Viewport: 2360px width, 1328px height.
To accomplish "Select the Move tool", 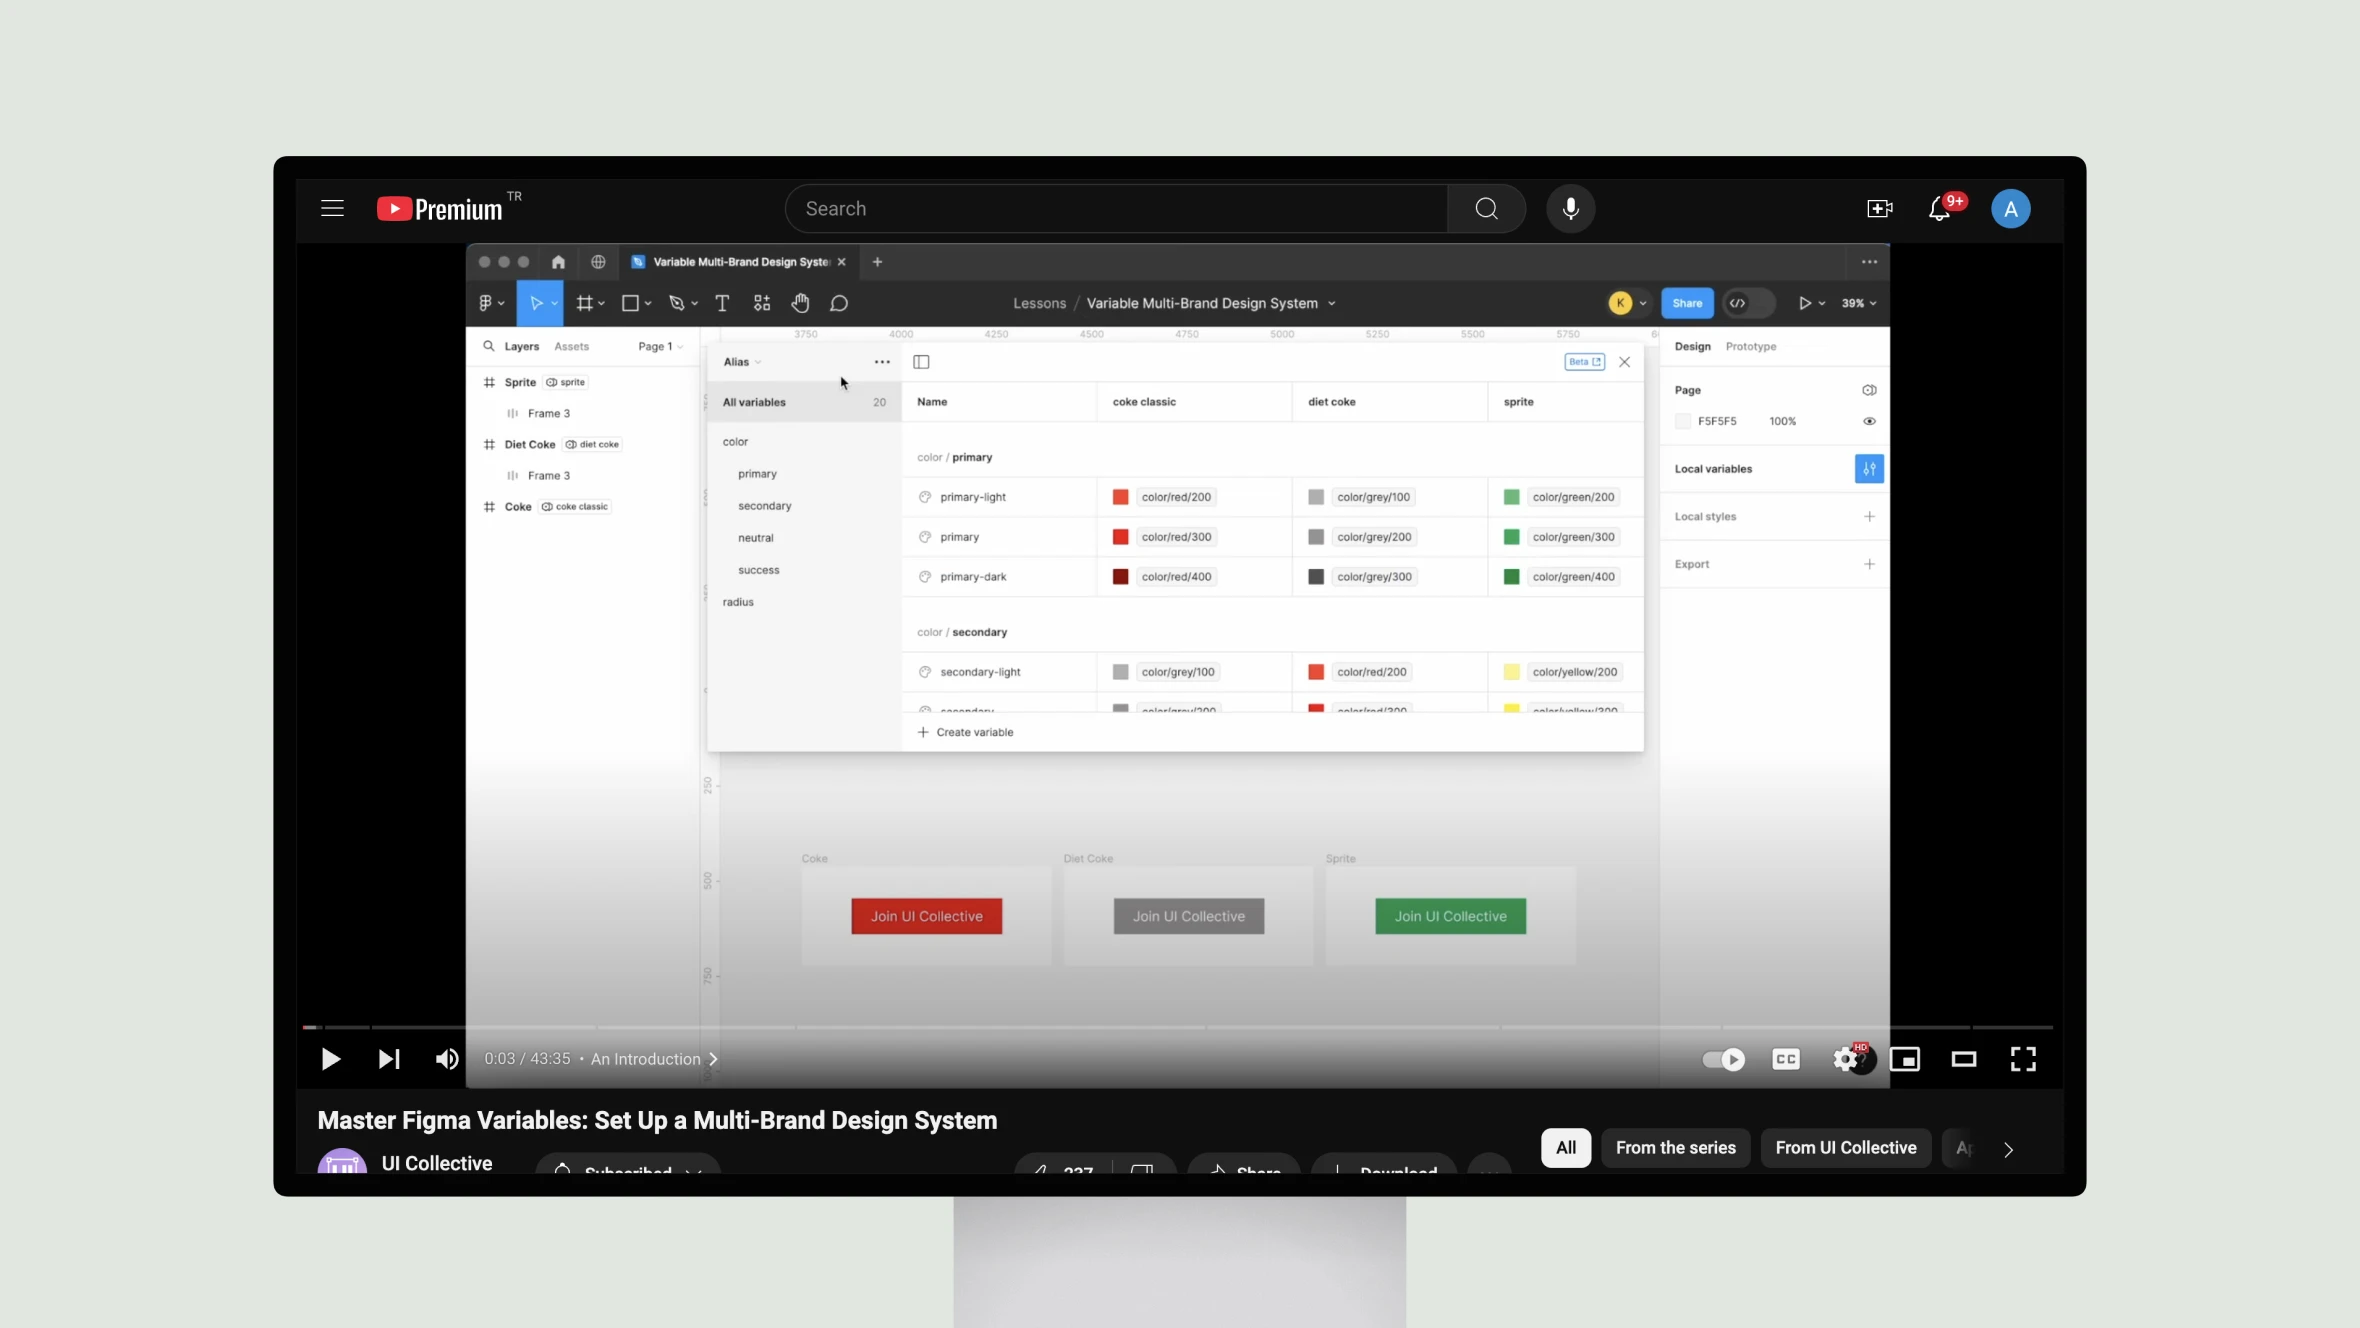I will click(535, 303).
